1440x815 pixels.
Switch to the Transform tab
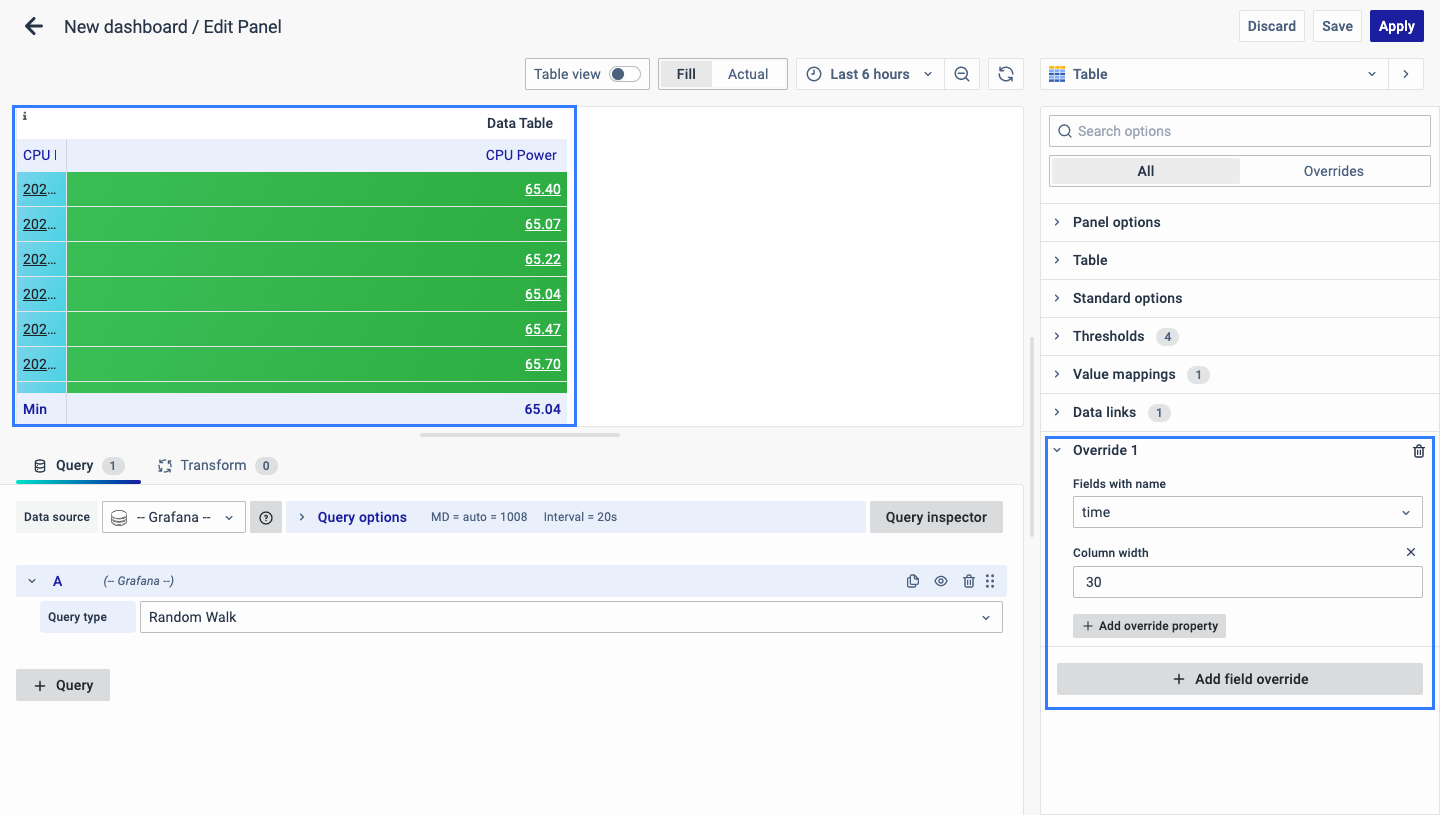(x=213, y=465)
